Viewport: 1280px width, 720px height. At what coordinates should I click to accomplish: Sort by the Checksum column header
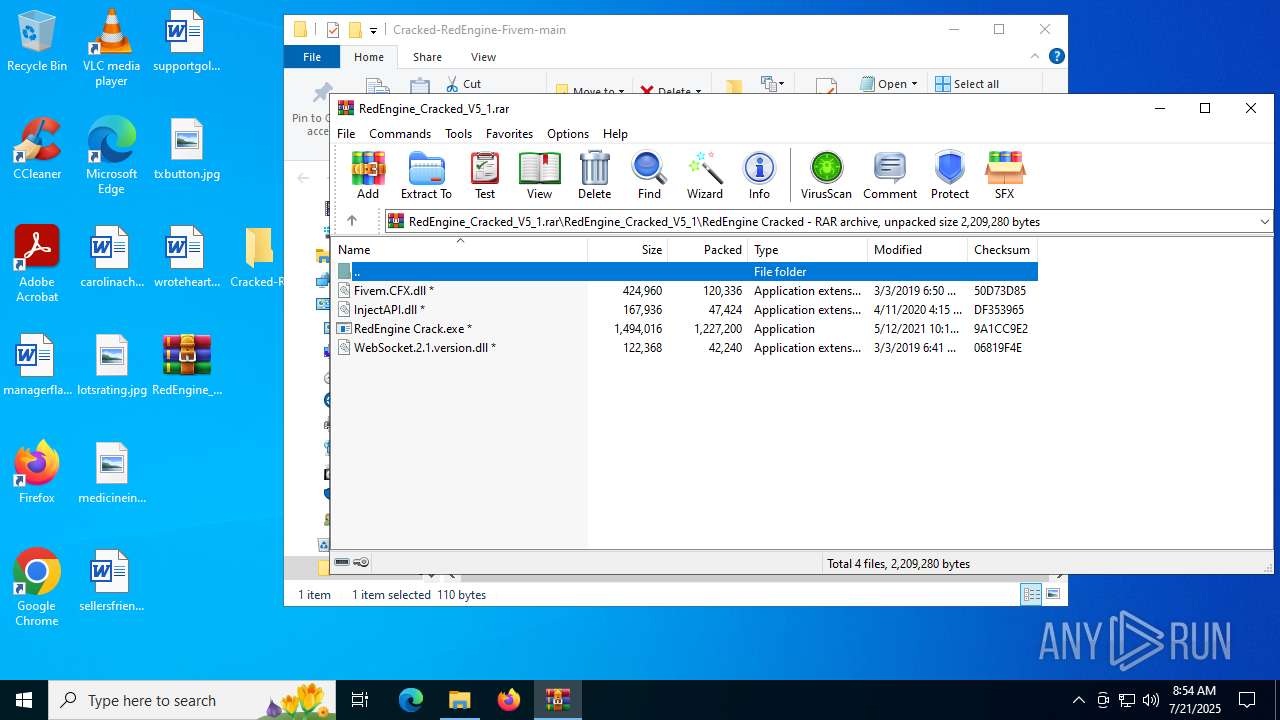(1002, 250)
